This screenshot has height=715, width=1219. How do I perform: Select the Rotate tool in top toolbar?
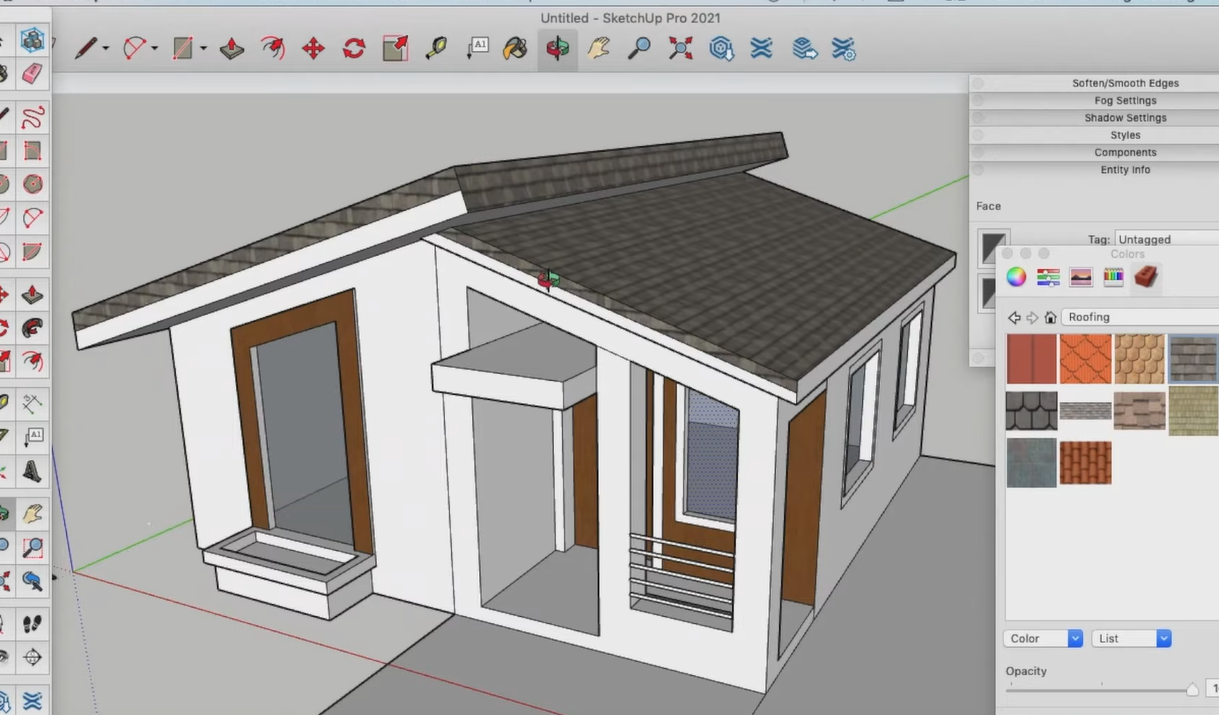354,48
